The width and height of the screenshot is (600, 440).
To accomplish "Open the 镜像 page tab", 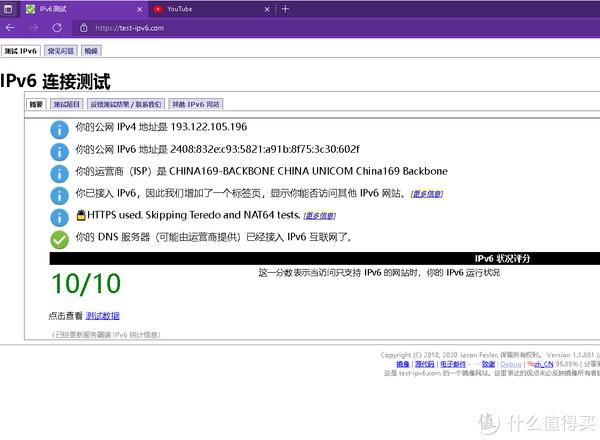I will coord(91,51).
